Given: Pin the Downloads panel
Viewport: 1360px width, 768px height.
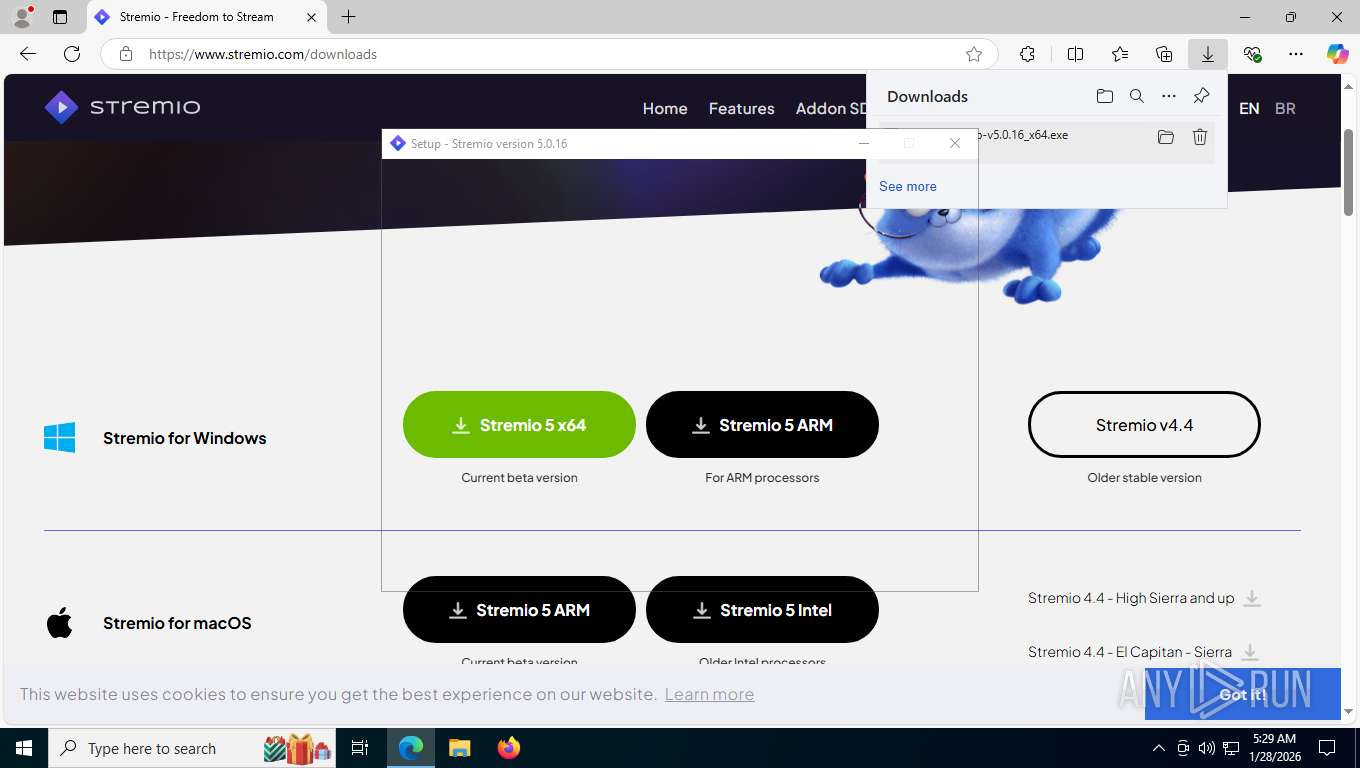Looking at the screenshot, I should coord(1201,96).
